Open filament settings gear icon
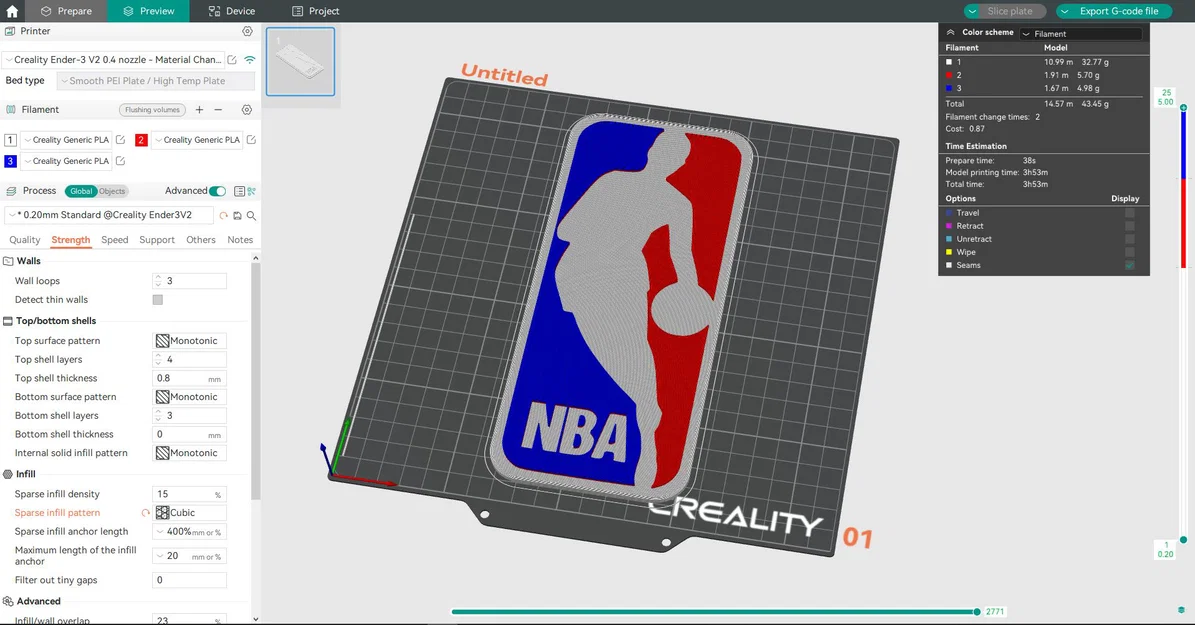Screen dimensions: 1195x625 [x=247, y=110]
